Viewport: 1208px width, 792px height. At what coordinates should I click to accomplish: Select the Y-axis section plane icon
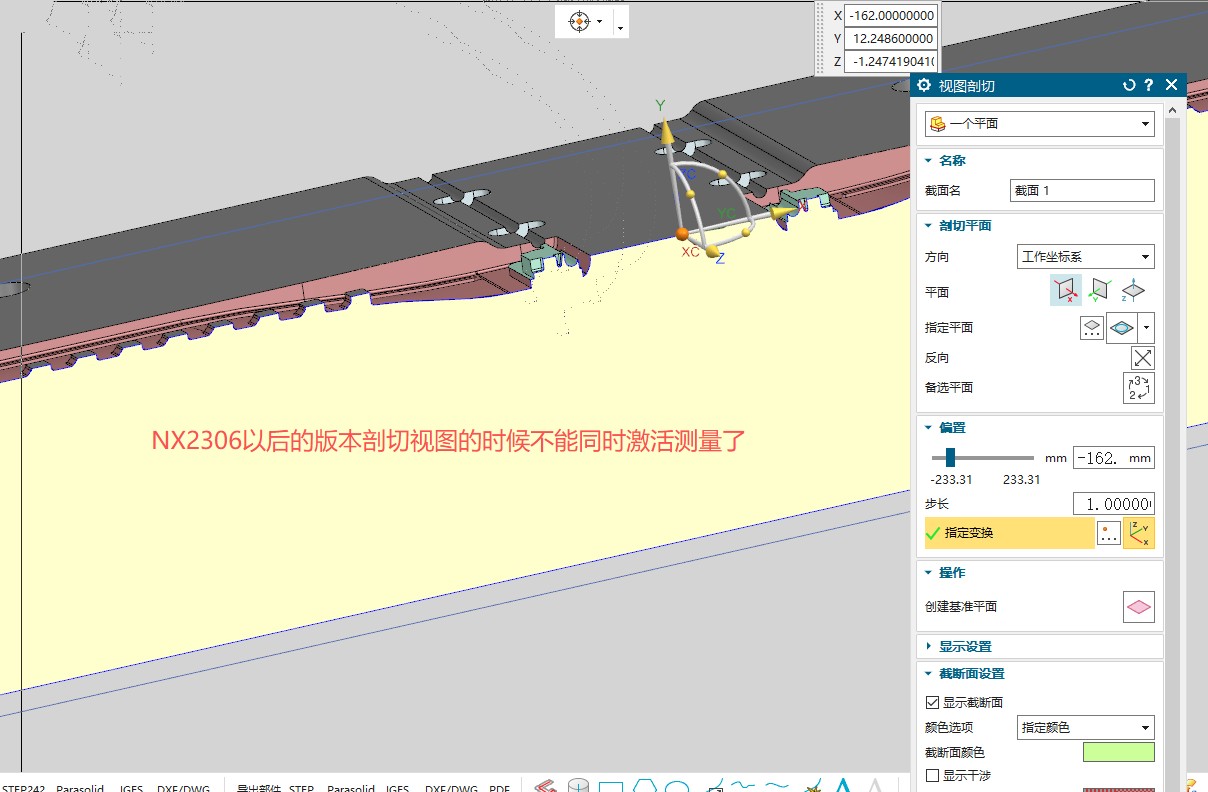pos(1099,291)
